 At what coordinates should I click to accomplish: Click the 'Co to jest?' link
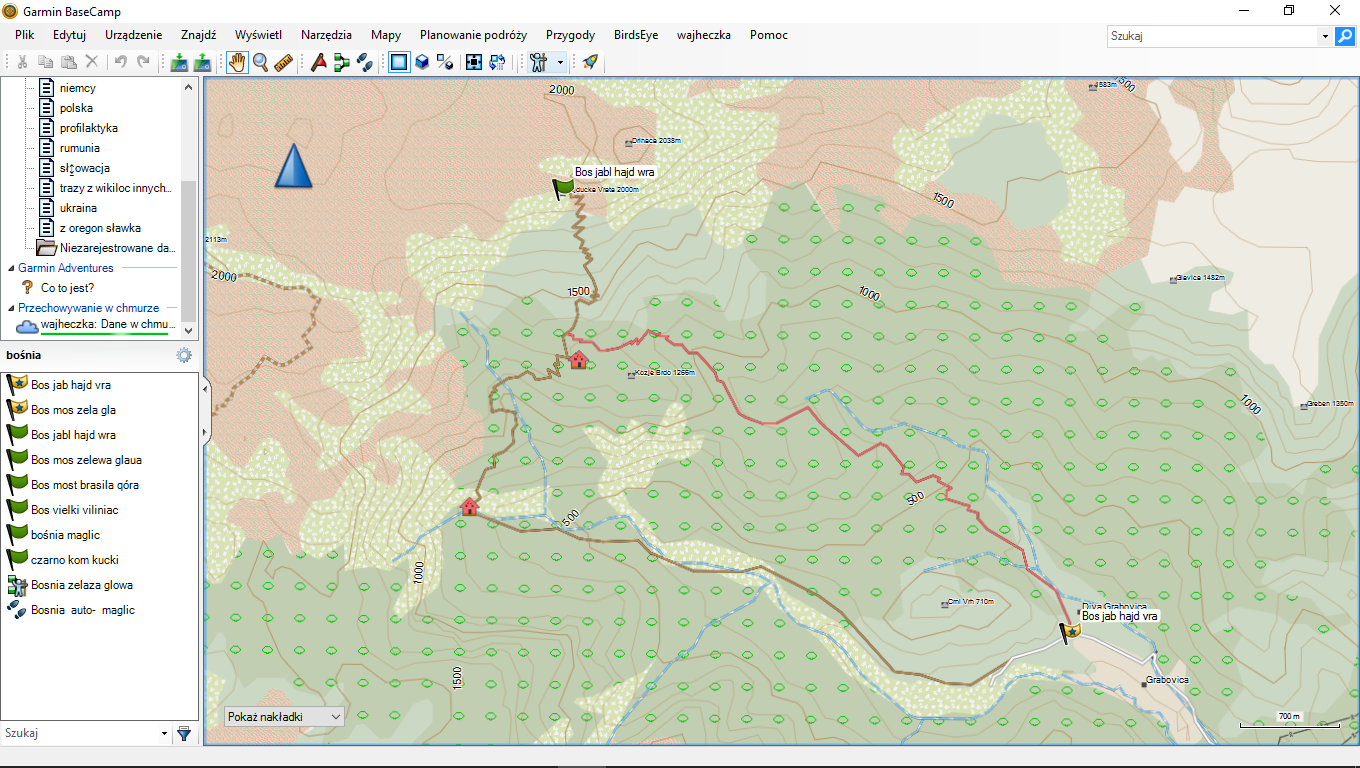coord(67,288)
